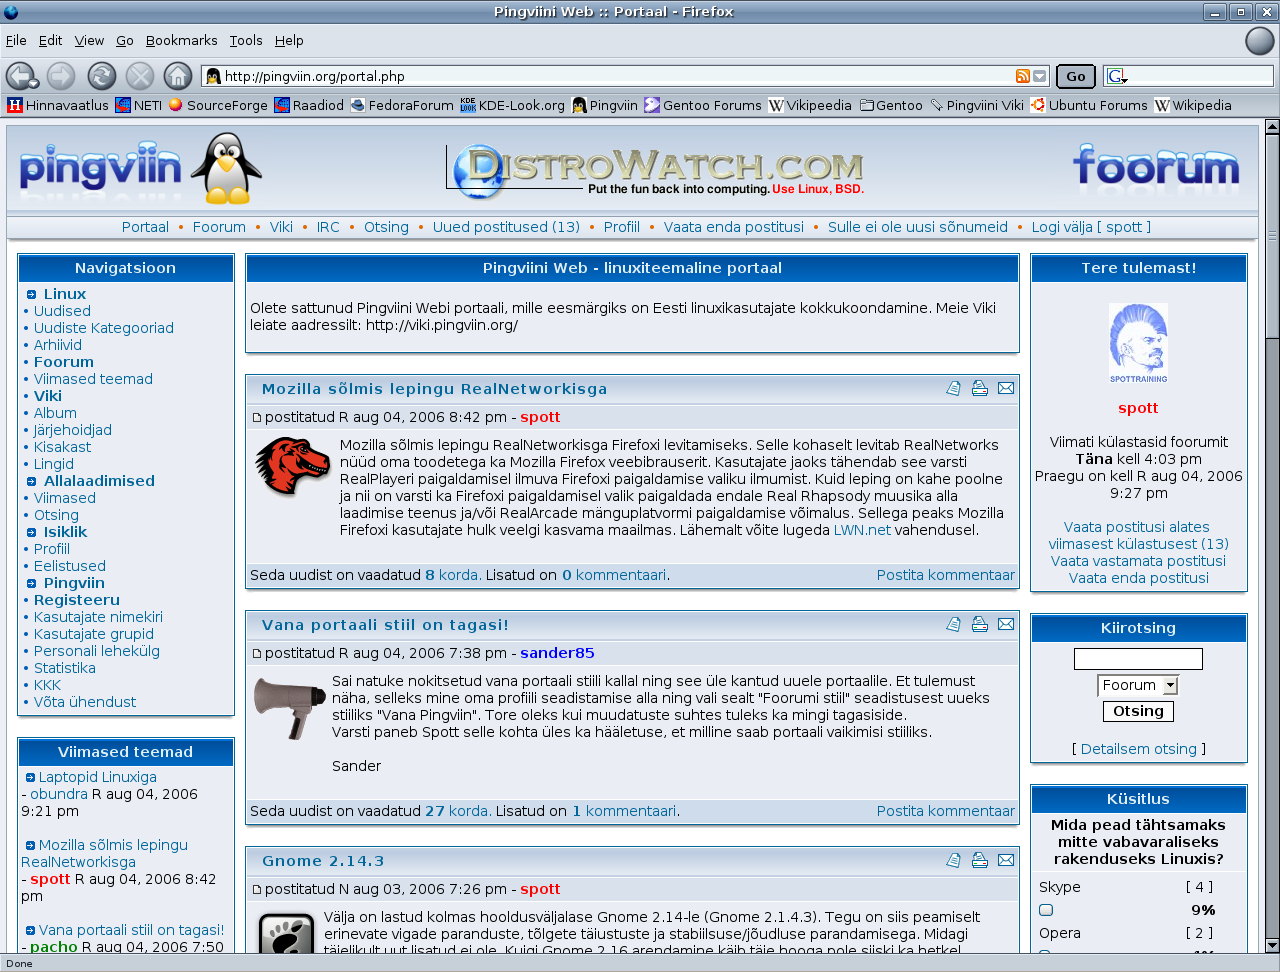Open the search engine selector dropdown

coord(1117,76)
